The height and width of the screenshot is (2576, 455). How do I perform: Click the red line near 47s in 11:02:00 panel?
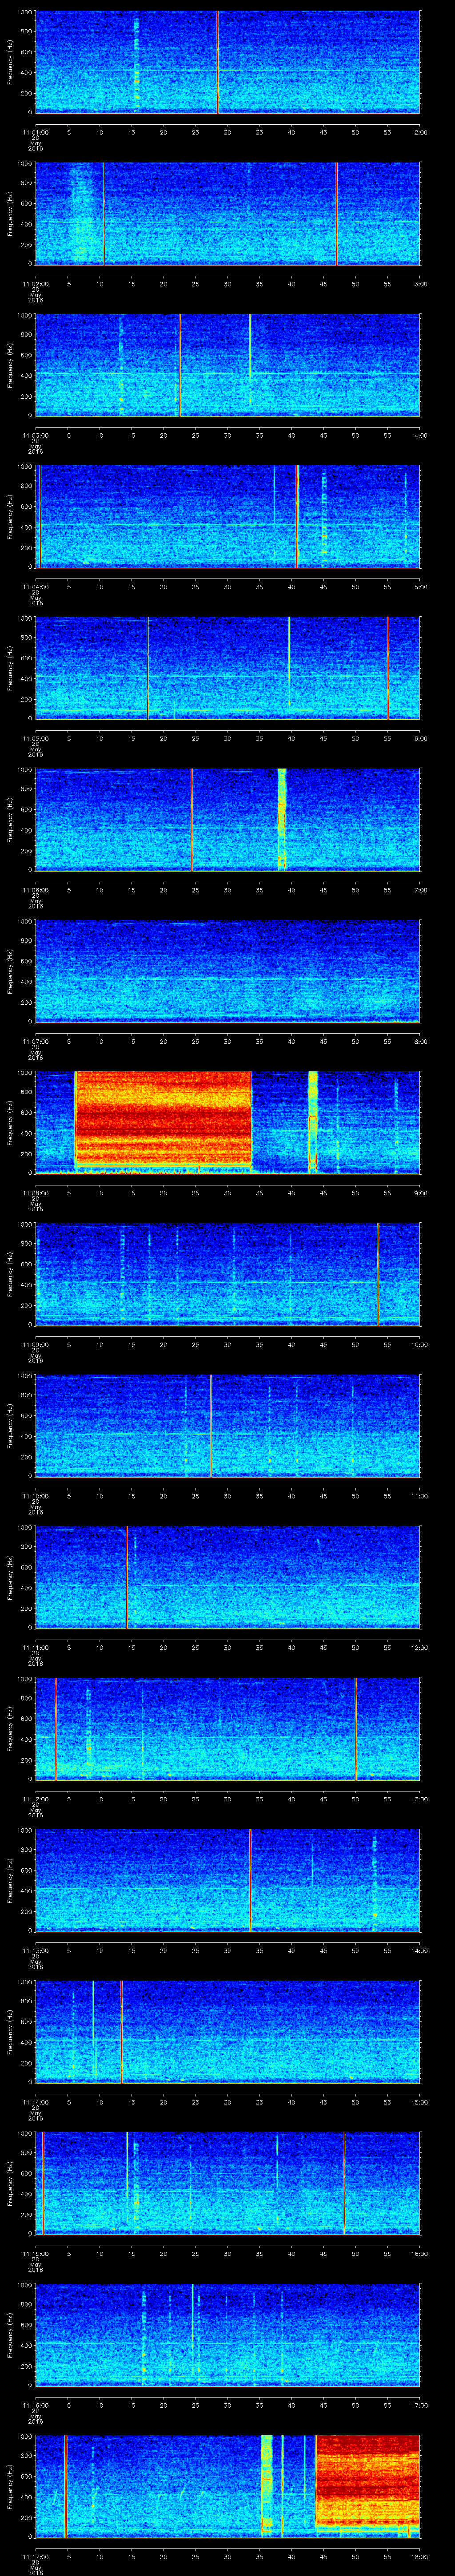click(x=337, y=213)
